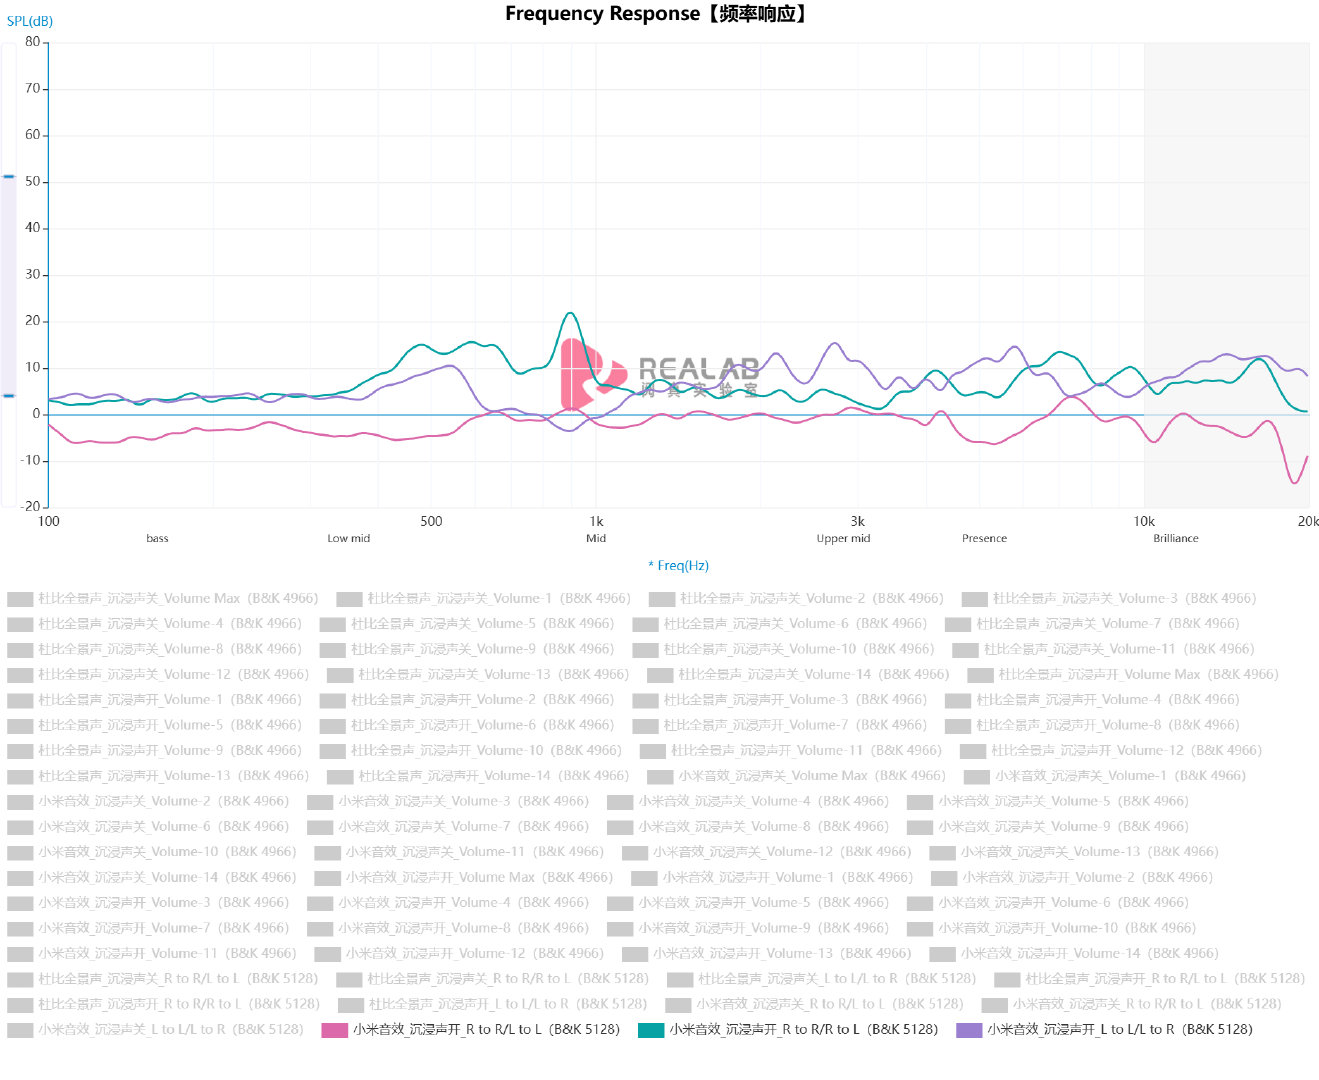Click the pink swatch for 小米音效_沉浸声开_R to R/L to L
Viewport: 1319px width, 1080px height.
(334, 1030)
